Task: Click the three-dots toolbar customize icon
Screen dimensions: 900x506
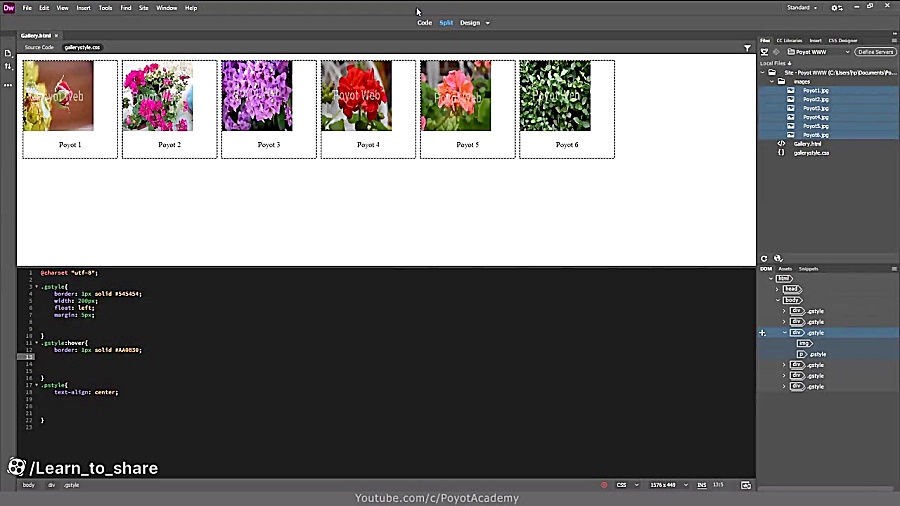Action: [8, 85]
